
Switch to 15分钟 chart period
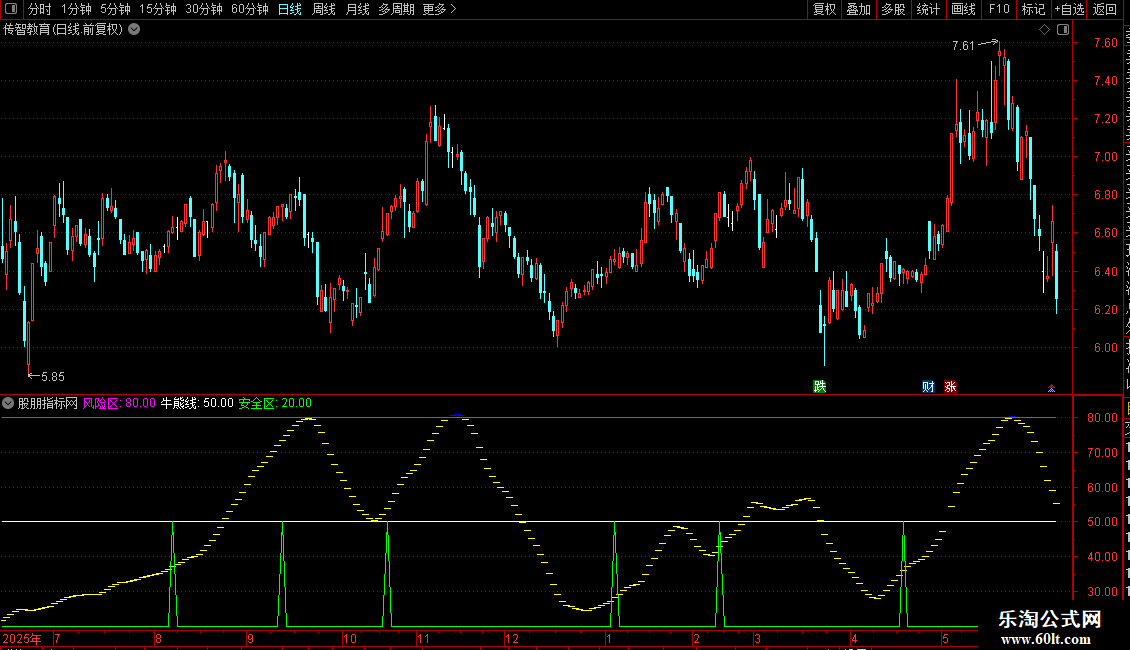click(158, 9)
